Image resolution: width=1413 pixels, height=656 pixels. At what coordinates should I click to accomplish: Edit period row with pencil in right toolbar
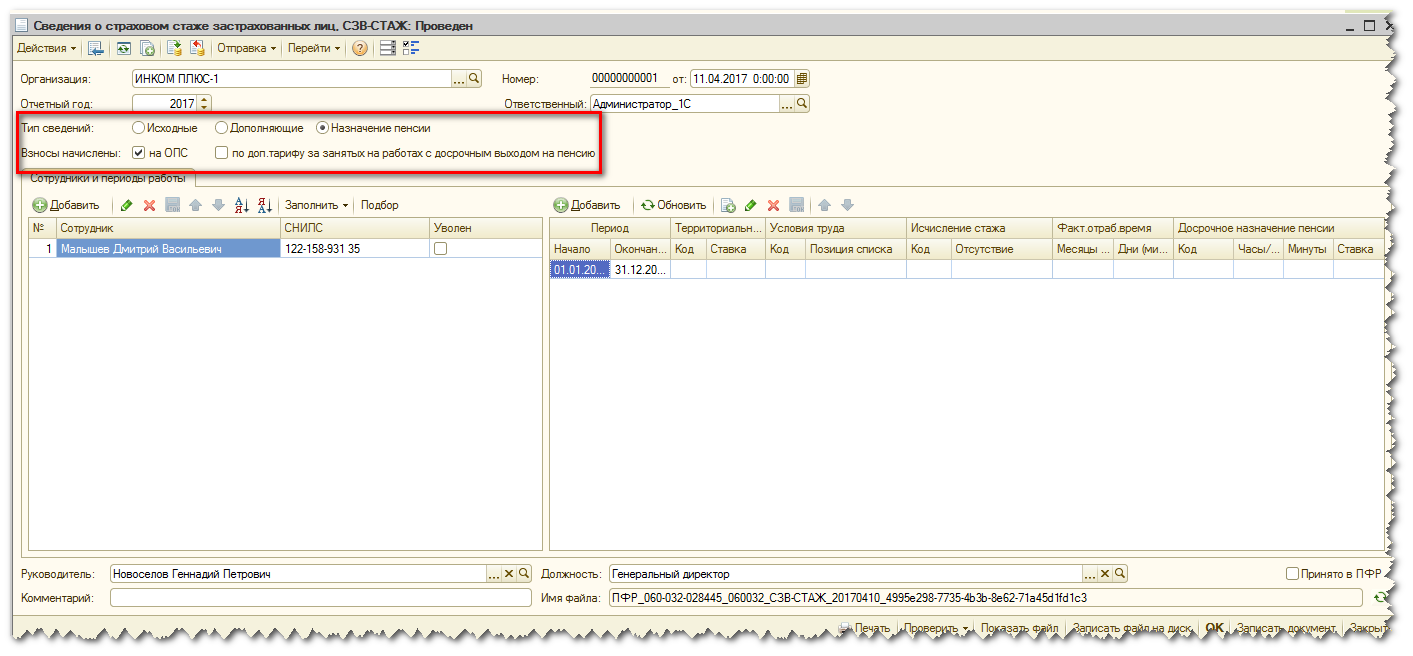(x=751, y=205)
